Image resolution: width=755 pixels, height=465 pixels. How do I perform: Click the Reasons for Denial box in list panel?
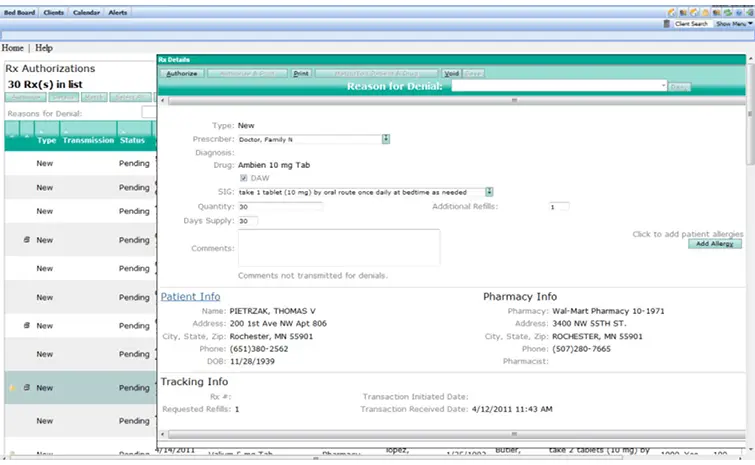click(x=148, y=113)
